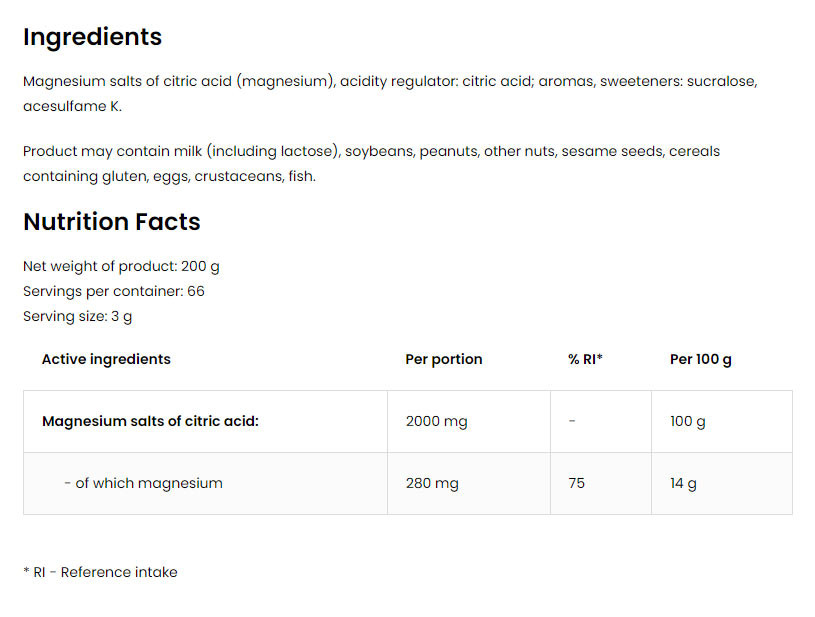Click the Ingredients heading

tap(92, 37)
